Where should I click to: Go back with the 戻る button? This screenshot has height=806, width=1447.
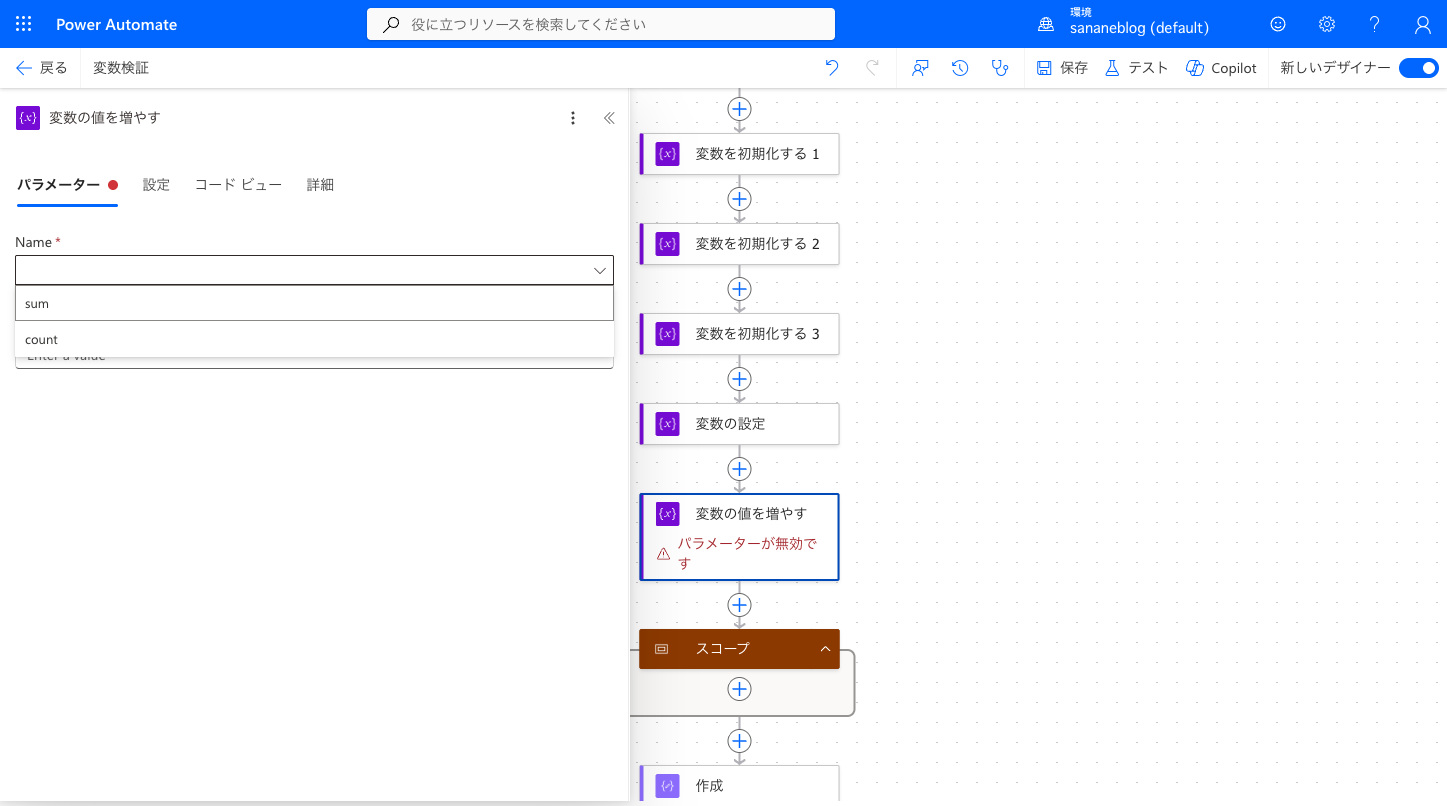(x=41, y=68)
